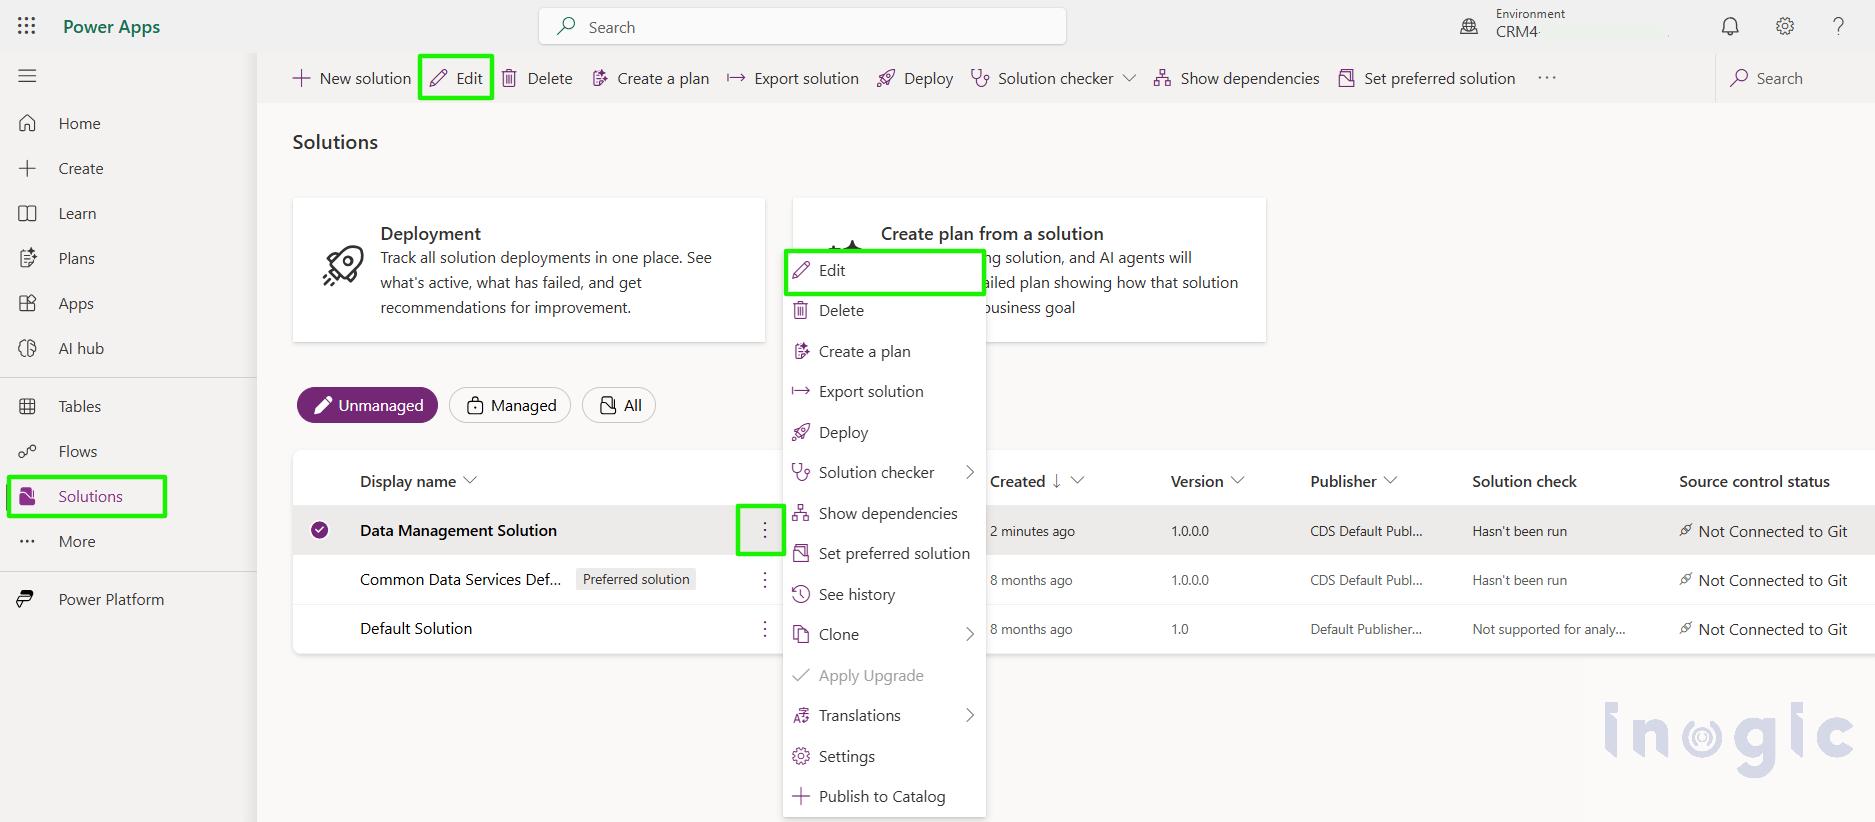Image resolution: width=1875 pixels, height=822 pixels.
Task: Collapse the left navigation hamburger menu
Action: pos(27,76)
